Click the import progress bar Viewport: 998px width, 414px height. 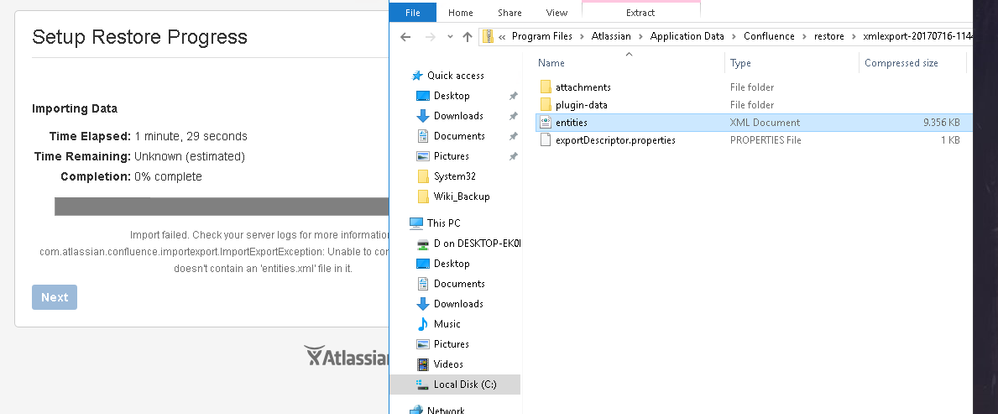pos(221,206)
